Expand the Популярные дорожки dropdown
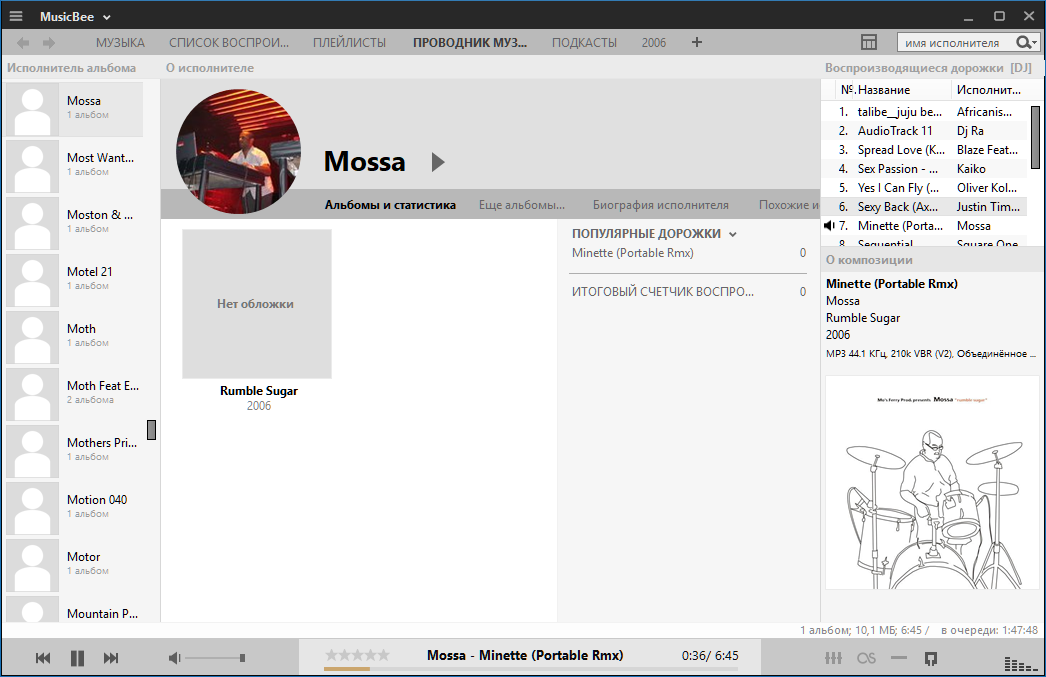This screenshot has height=677, width=1046. point(733,234)
